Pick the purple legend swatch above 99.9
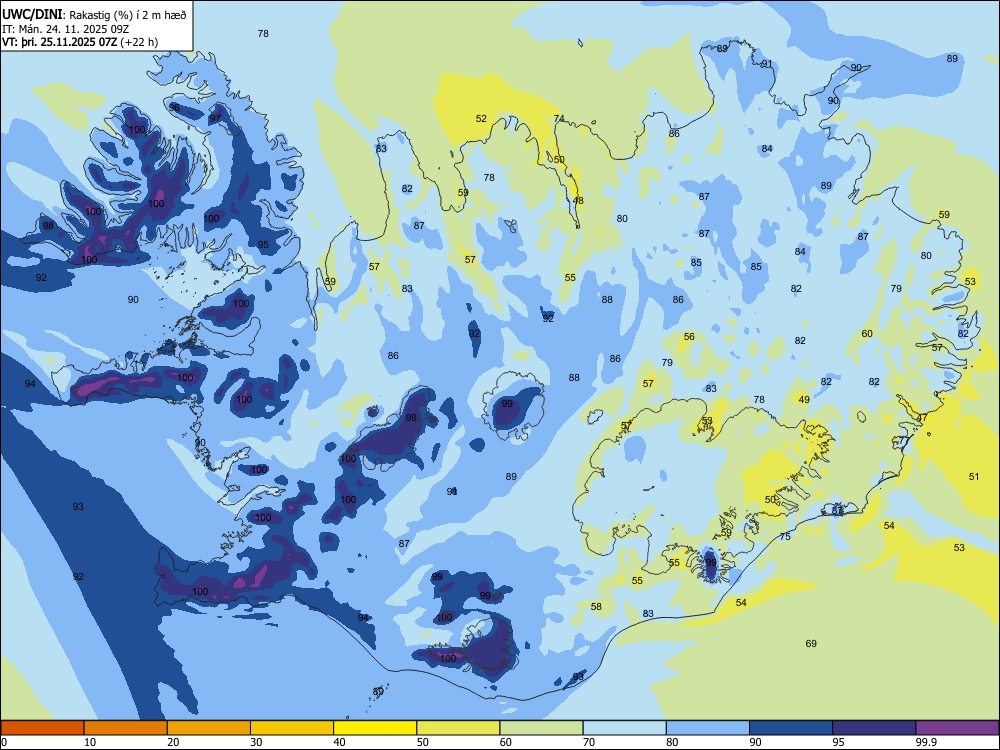1000x750 pixels. coord(957,728)
